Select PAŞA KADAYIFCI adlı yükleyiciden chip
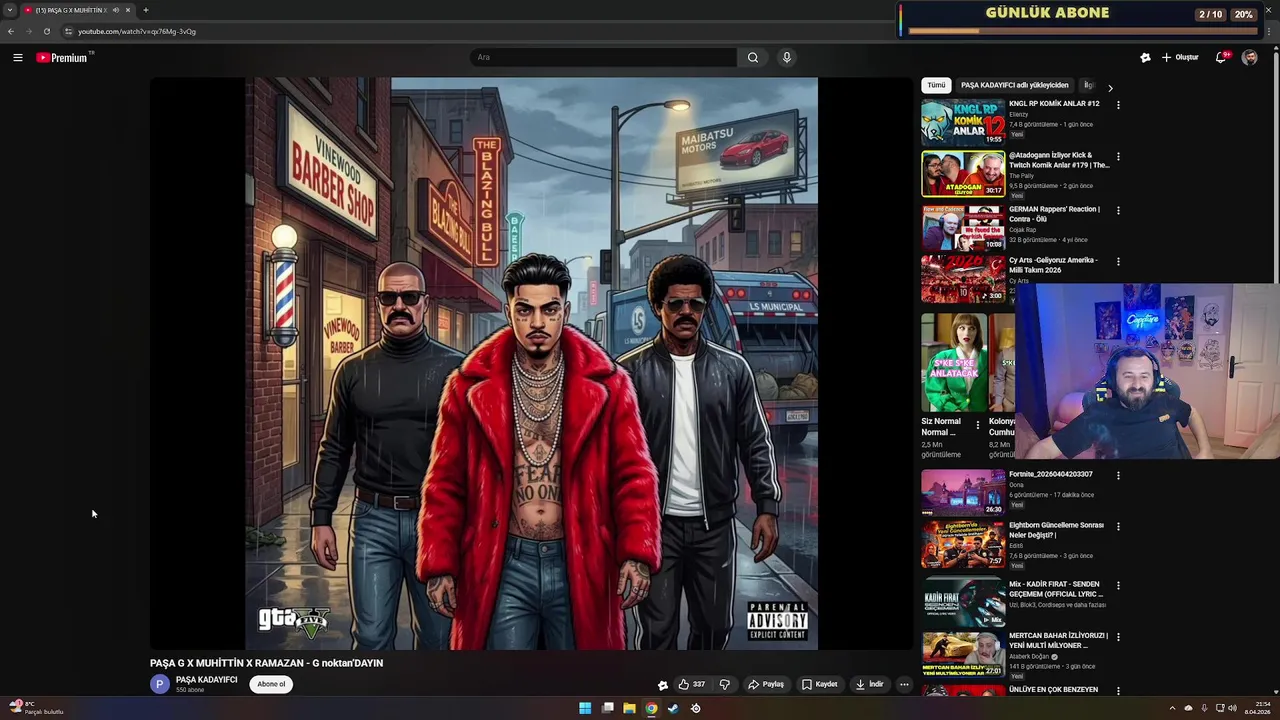1280x720 pixels. tap(1015, 85)
